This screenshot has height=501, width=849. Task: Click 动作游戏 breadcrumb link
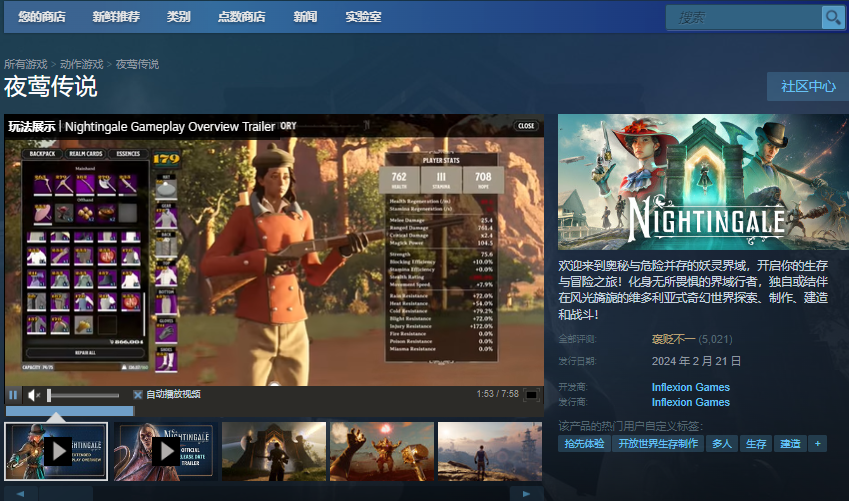click(82, 64)
